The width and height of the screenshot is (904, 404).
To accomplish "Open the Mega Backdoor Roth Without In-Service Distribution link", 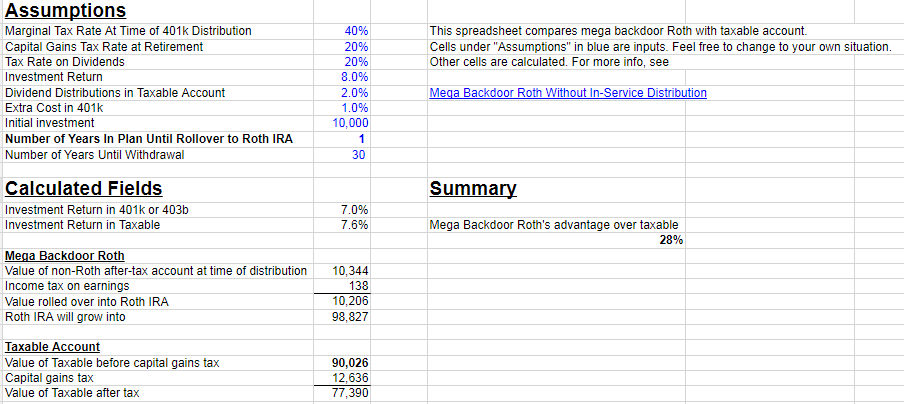I will 567,93.
